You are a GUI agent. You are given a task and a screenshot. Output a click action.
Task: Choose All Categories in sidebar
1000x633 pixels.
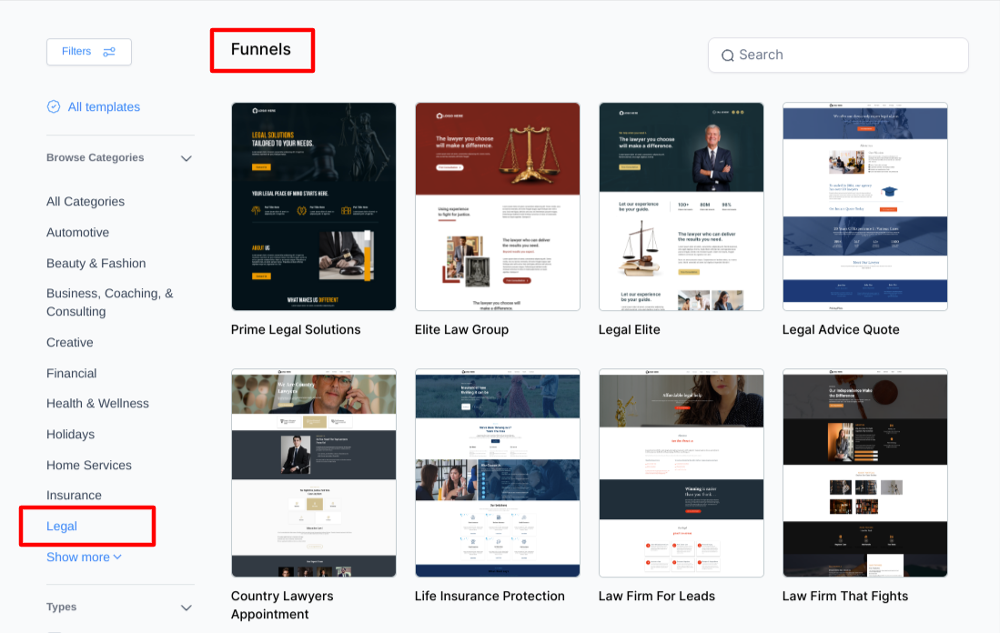click(85, 201)
